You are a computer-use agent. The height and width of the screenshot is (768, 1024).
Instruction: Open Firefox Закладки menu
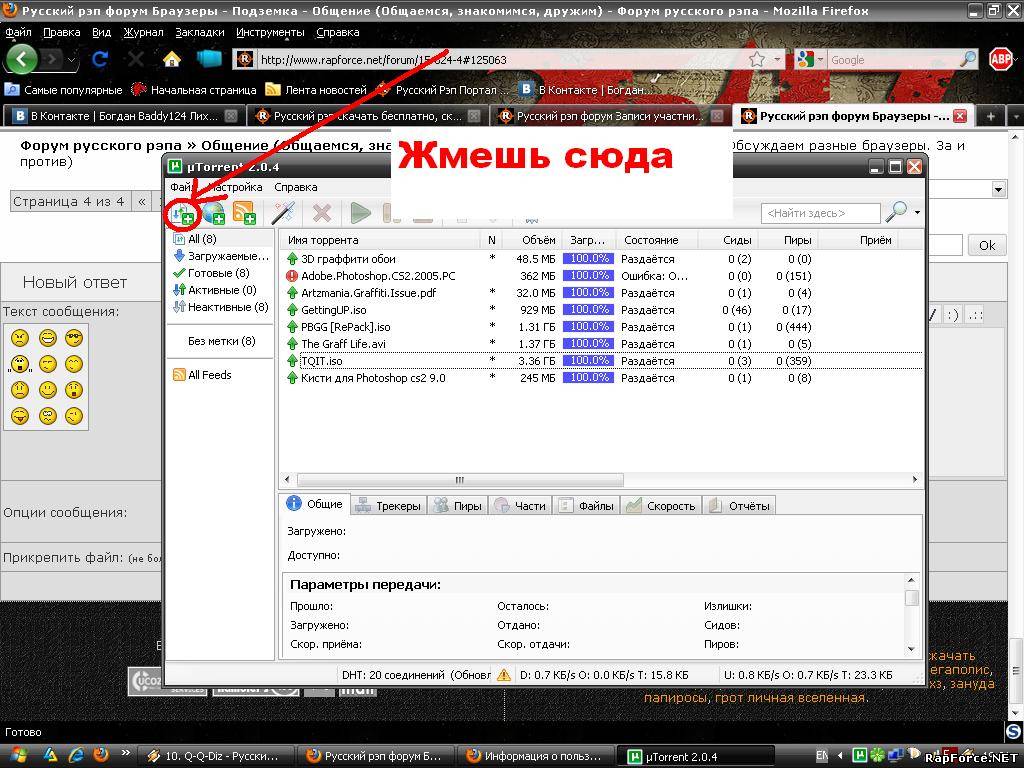point(199,32)
